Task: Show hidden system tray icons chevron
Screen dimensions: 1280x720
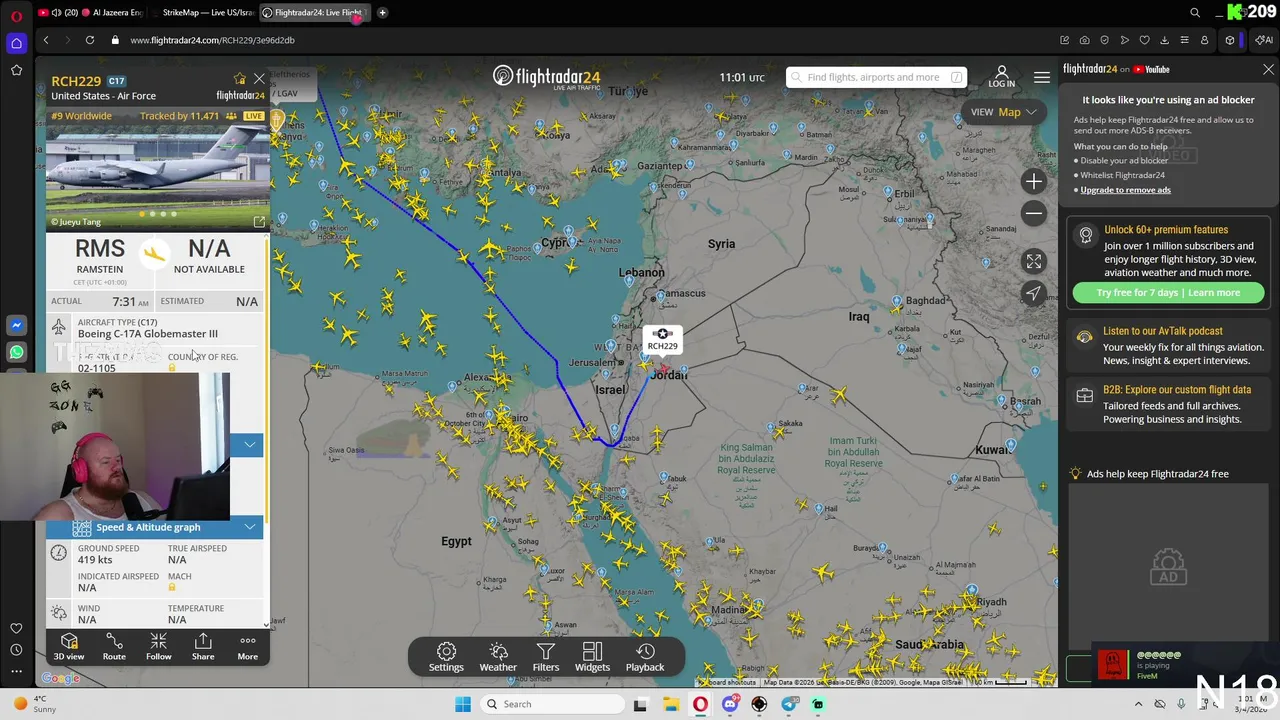Action: [1139, 704]
